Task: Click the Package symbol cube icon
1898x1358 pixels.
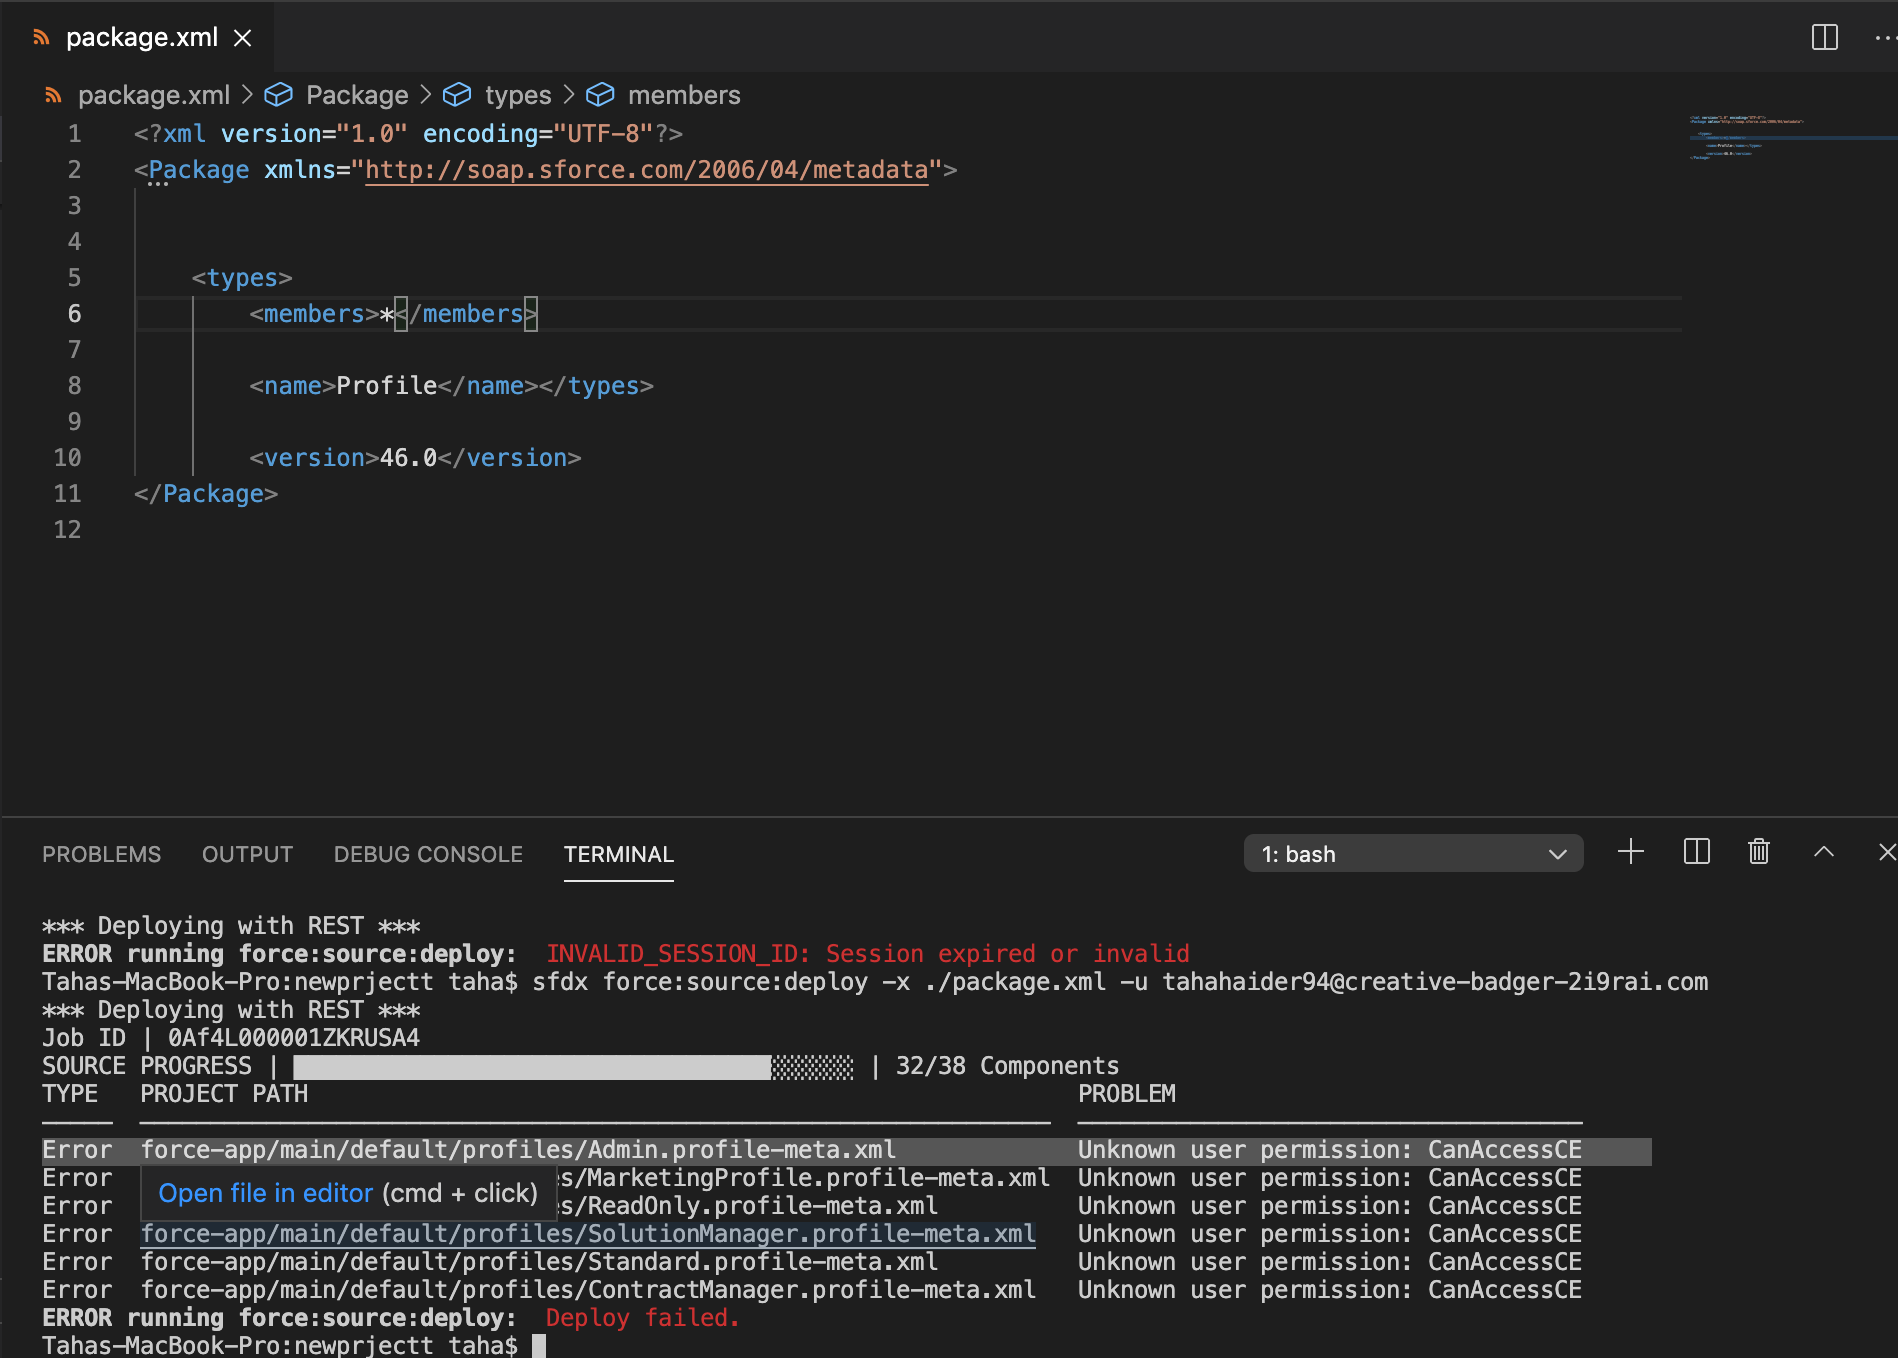Action: (278, 95)
